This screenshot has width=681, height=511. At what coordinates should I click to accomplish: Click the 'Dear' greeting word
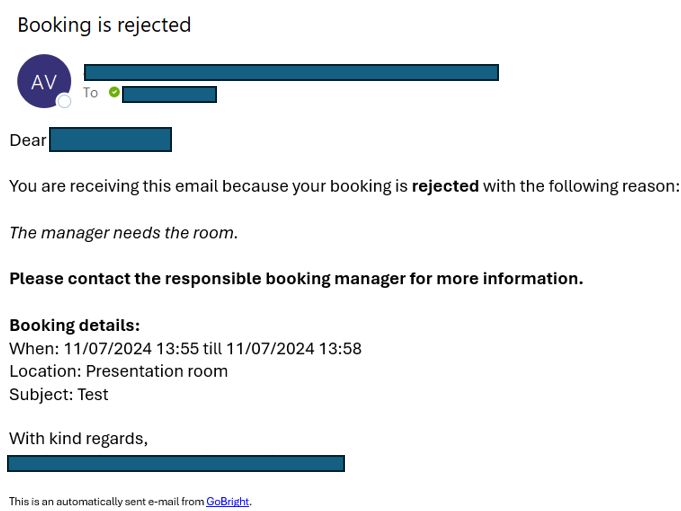click(28, 140)
